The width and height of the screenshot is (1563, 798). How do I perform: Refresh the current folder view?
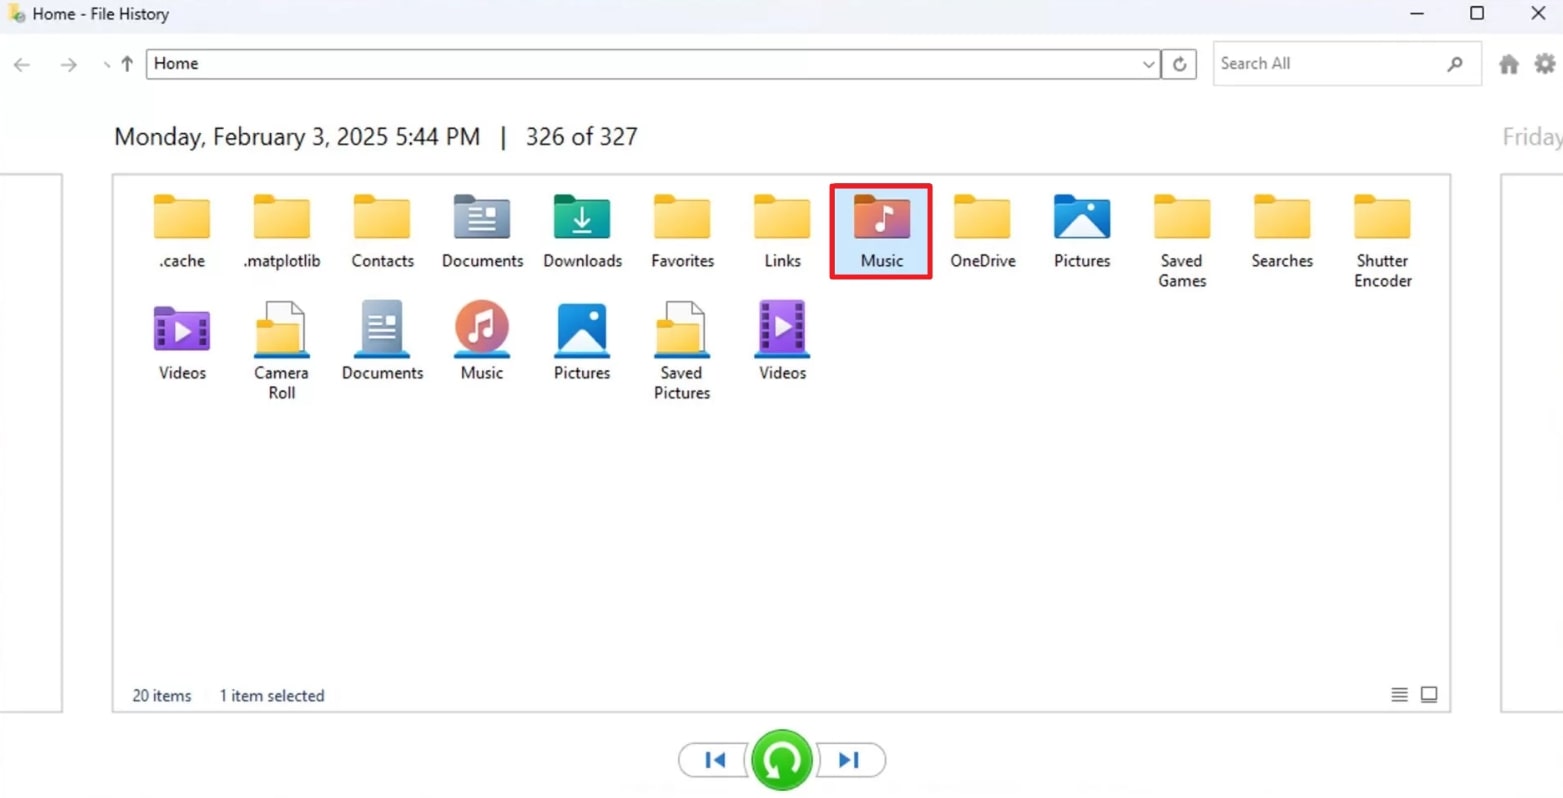[1180, 63]
